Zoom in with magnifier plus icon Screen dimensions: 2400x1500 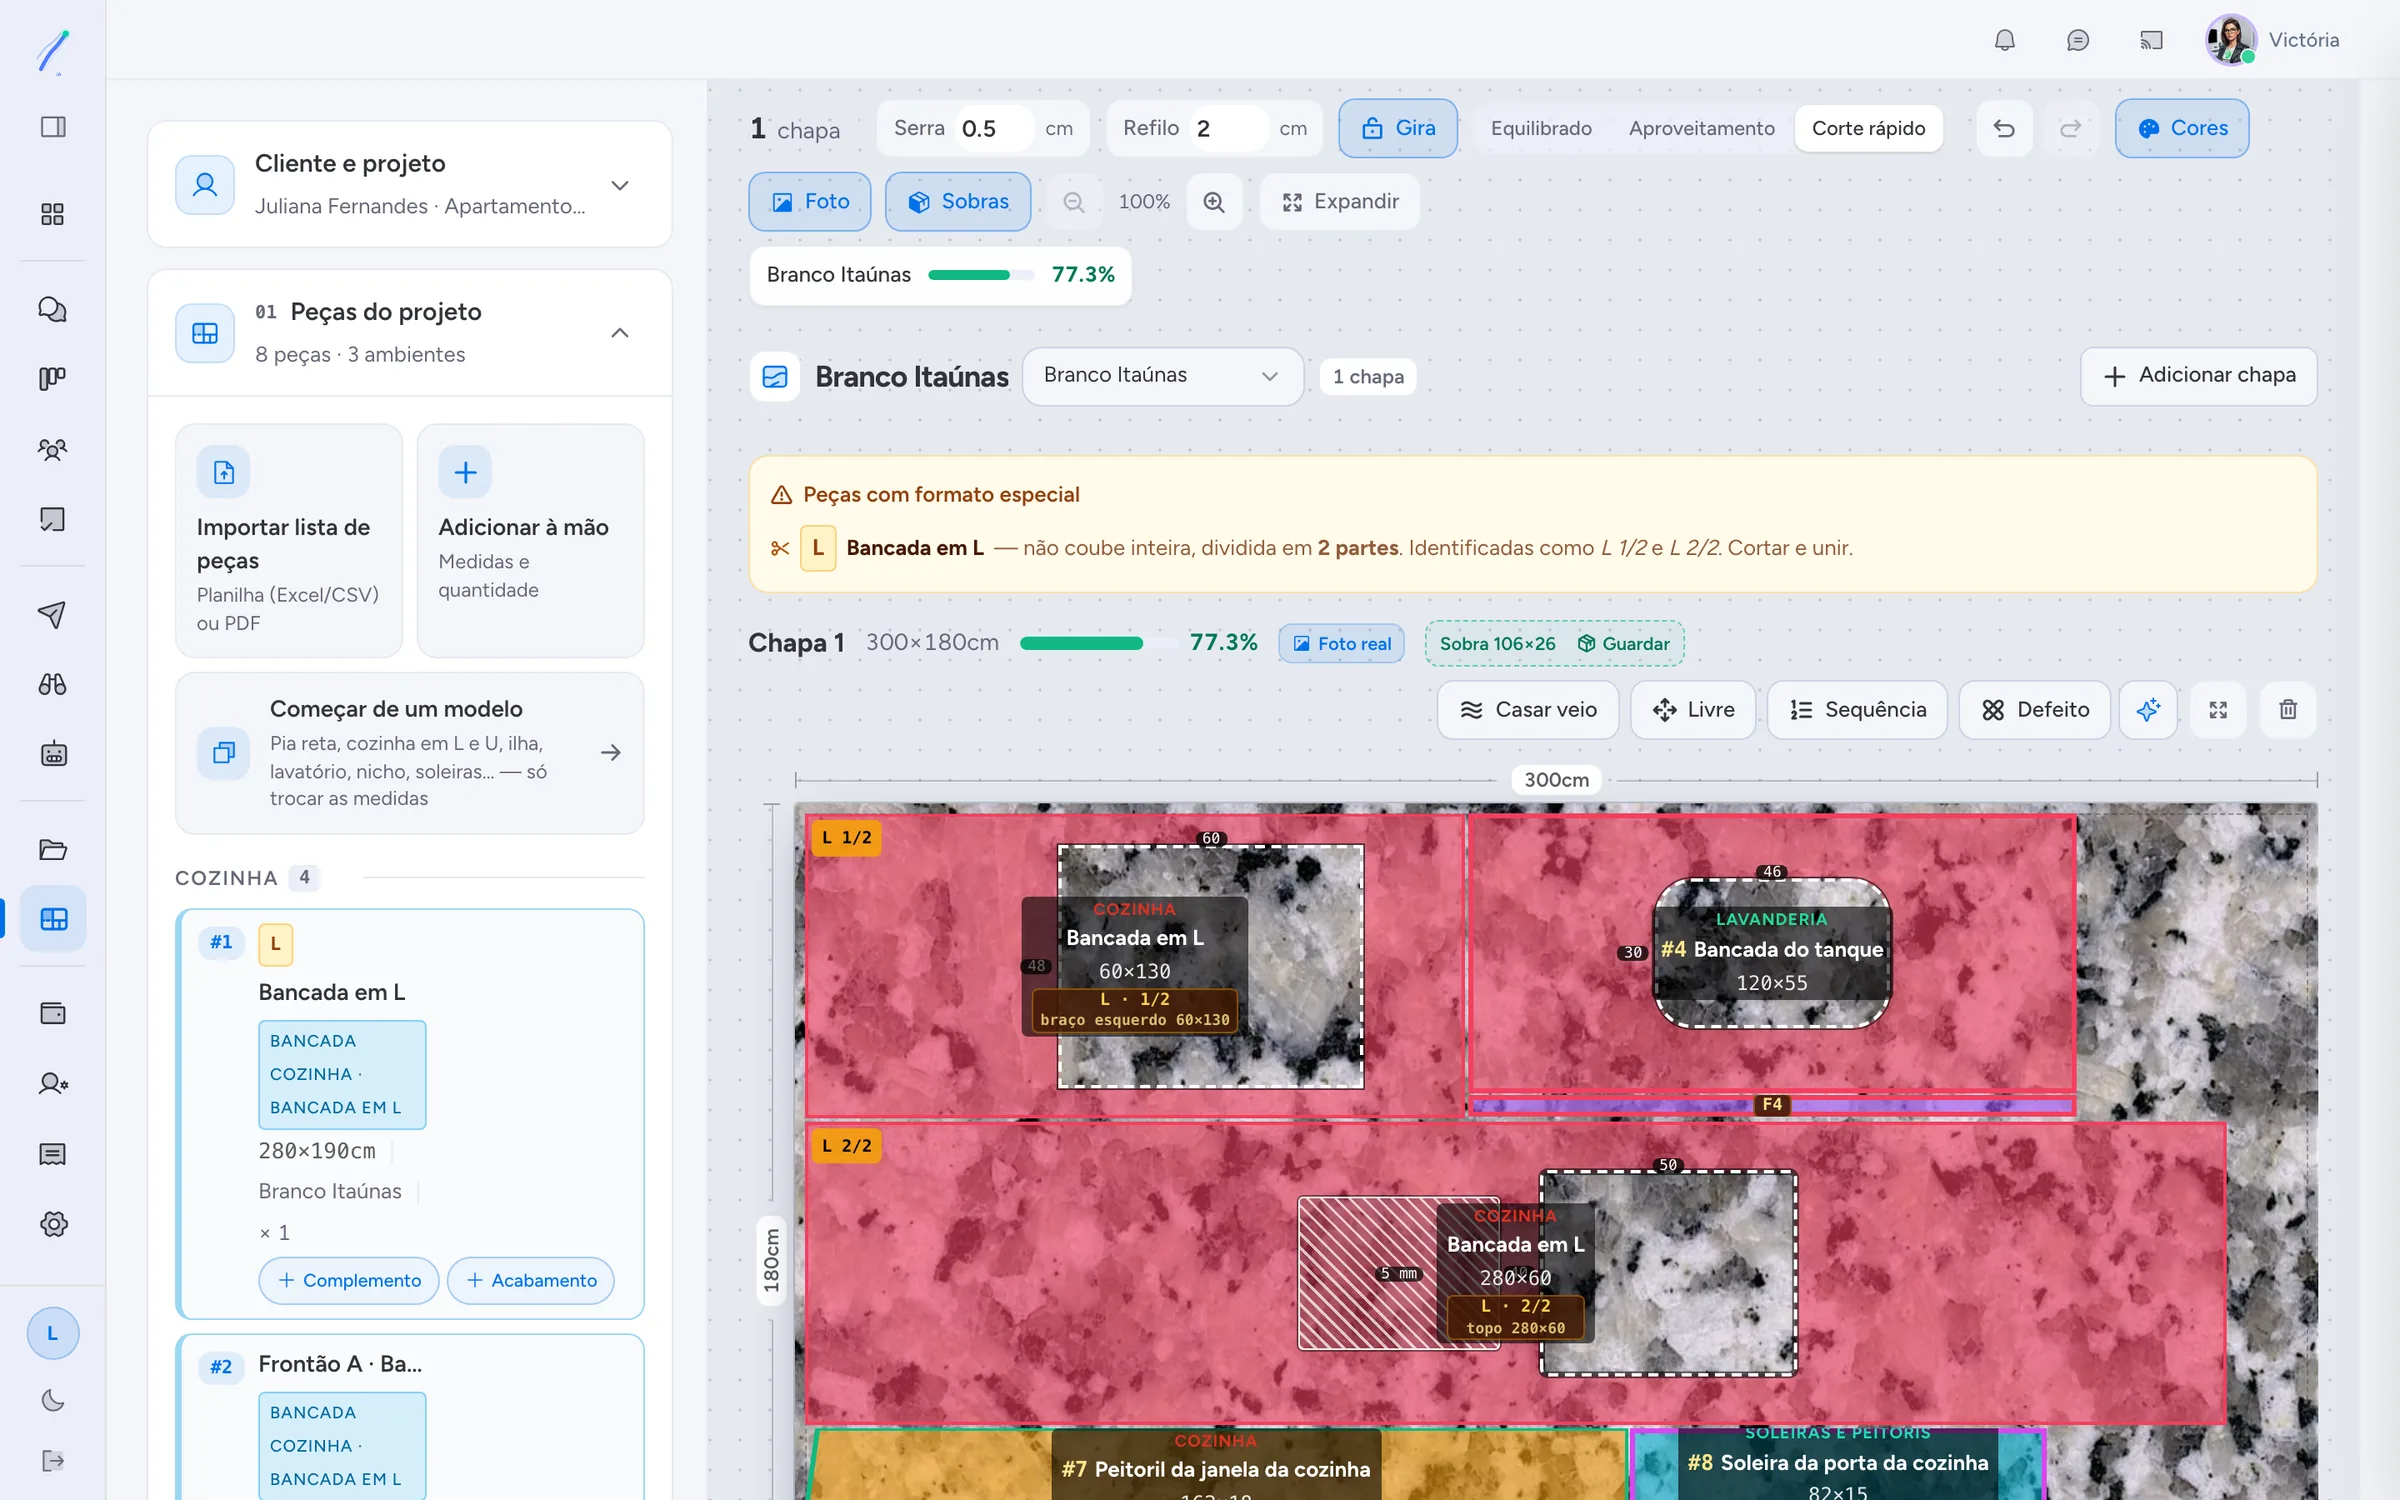click(x=1214, y=202)
